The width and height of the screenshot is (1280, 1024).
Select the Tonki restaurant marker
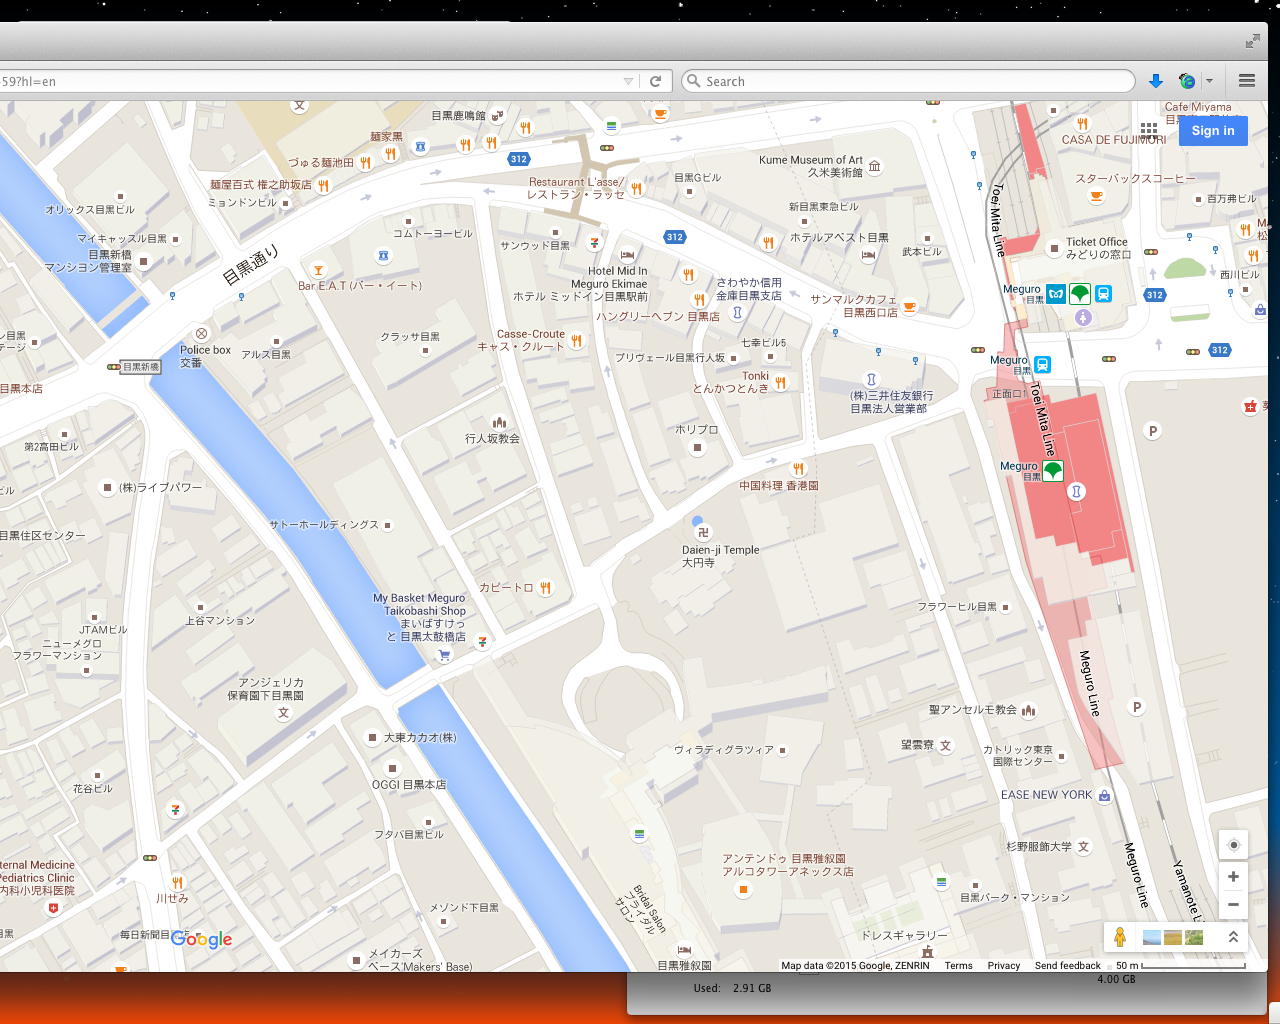(x=780, y=382)
